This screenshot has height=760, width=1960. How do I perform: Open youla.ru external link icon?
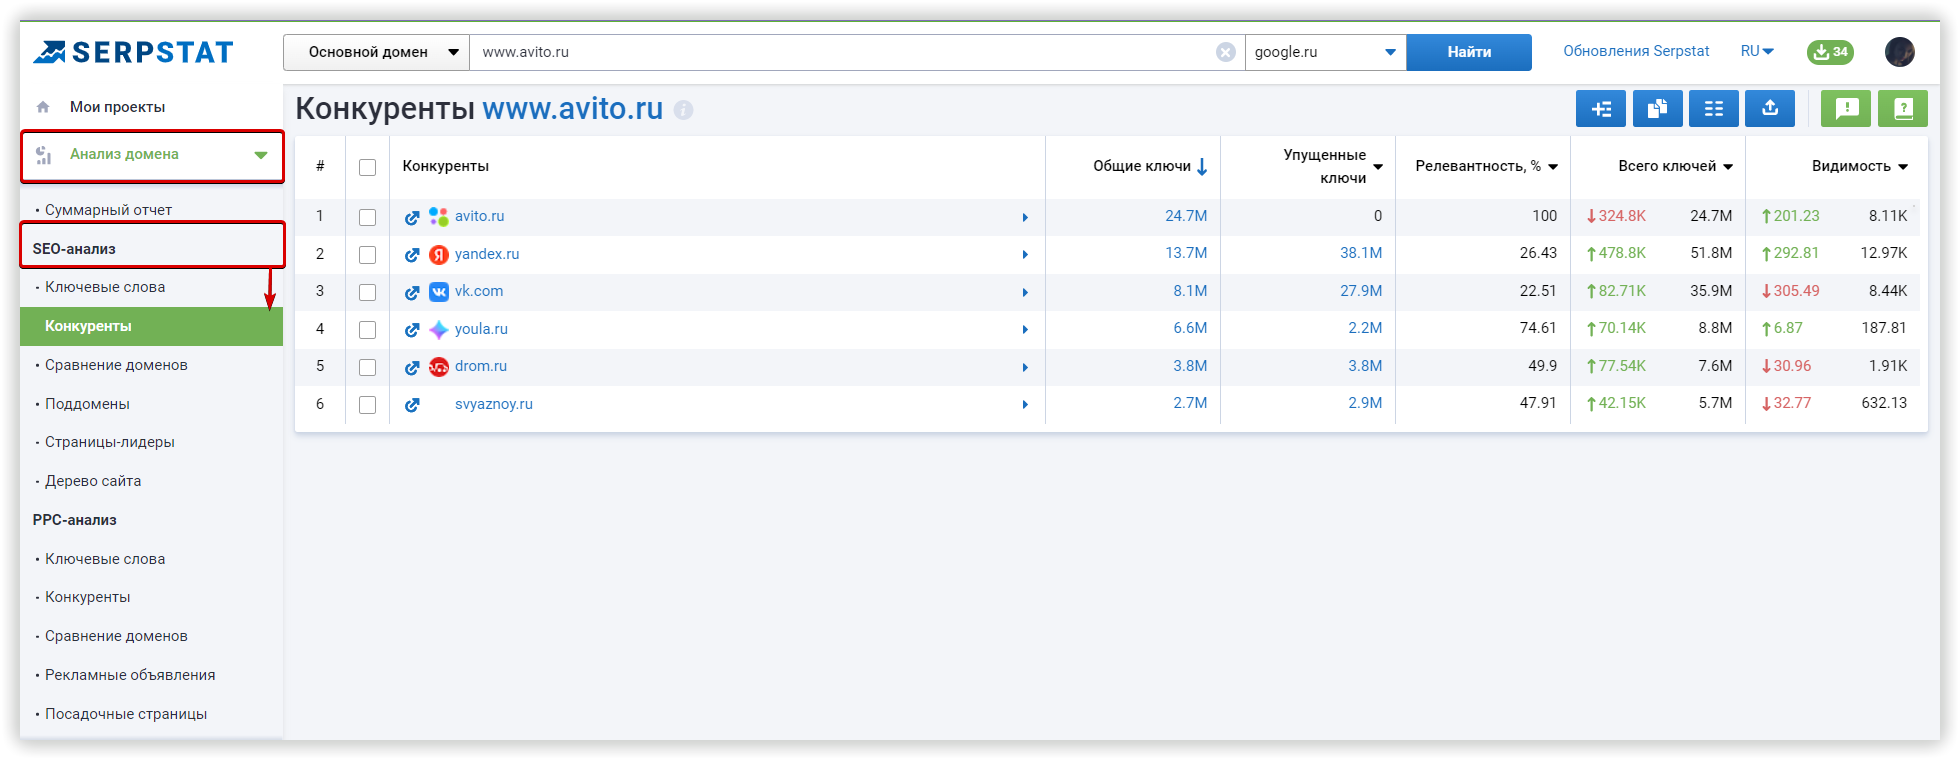pos(412,330)
